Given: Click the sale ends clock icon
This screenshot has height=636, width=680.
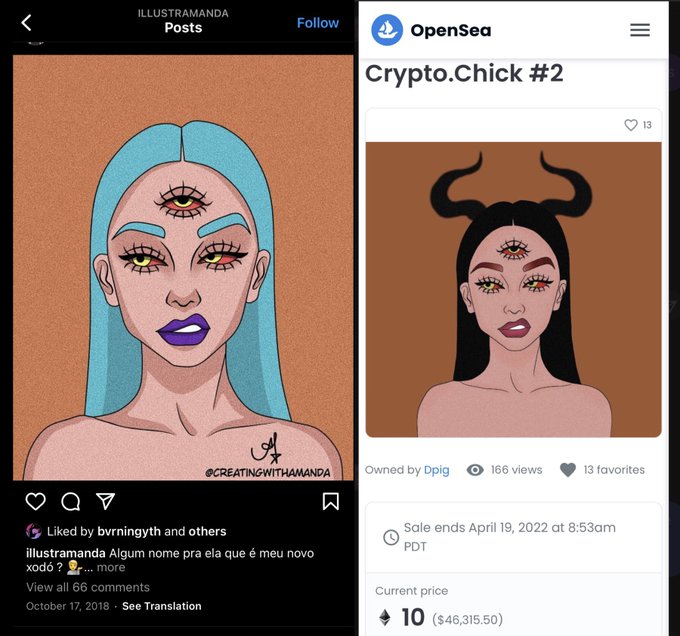Looking at the screenshot, I should (x=391, y=538).
